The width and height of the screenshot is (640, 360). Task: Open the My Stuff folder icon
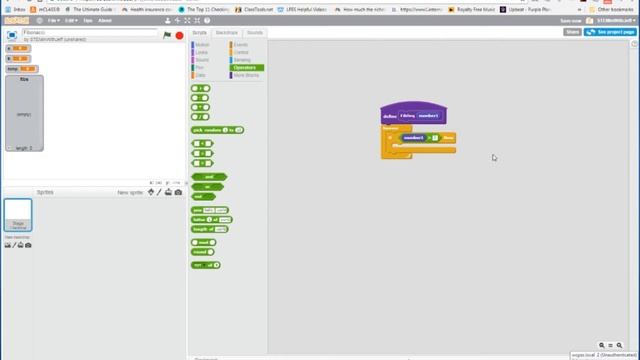click(x=589, y=20)
